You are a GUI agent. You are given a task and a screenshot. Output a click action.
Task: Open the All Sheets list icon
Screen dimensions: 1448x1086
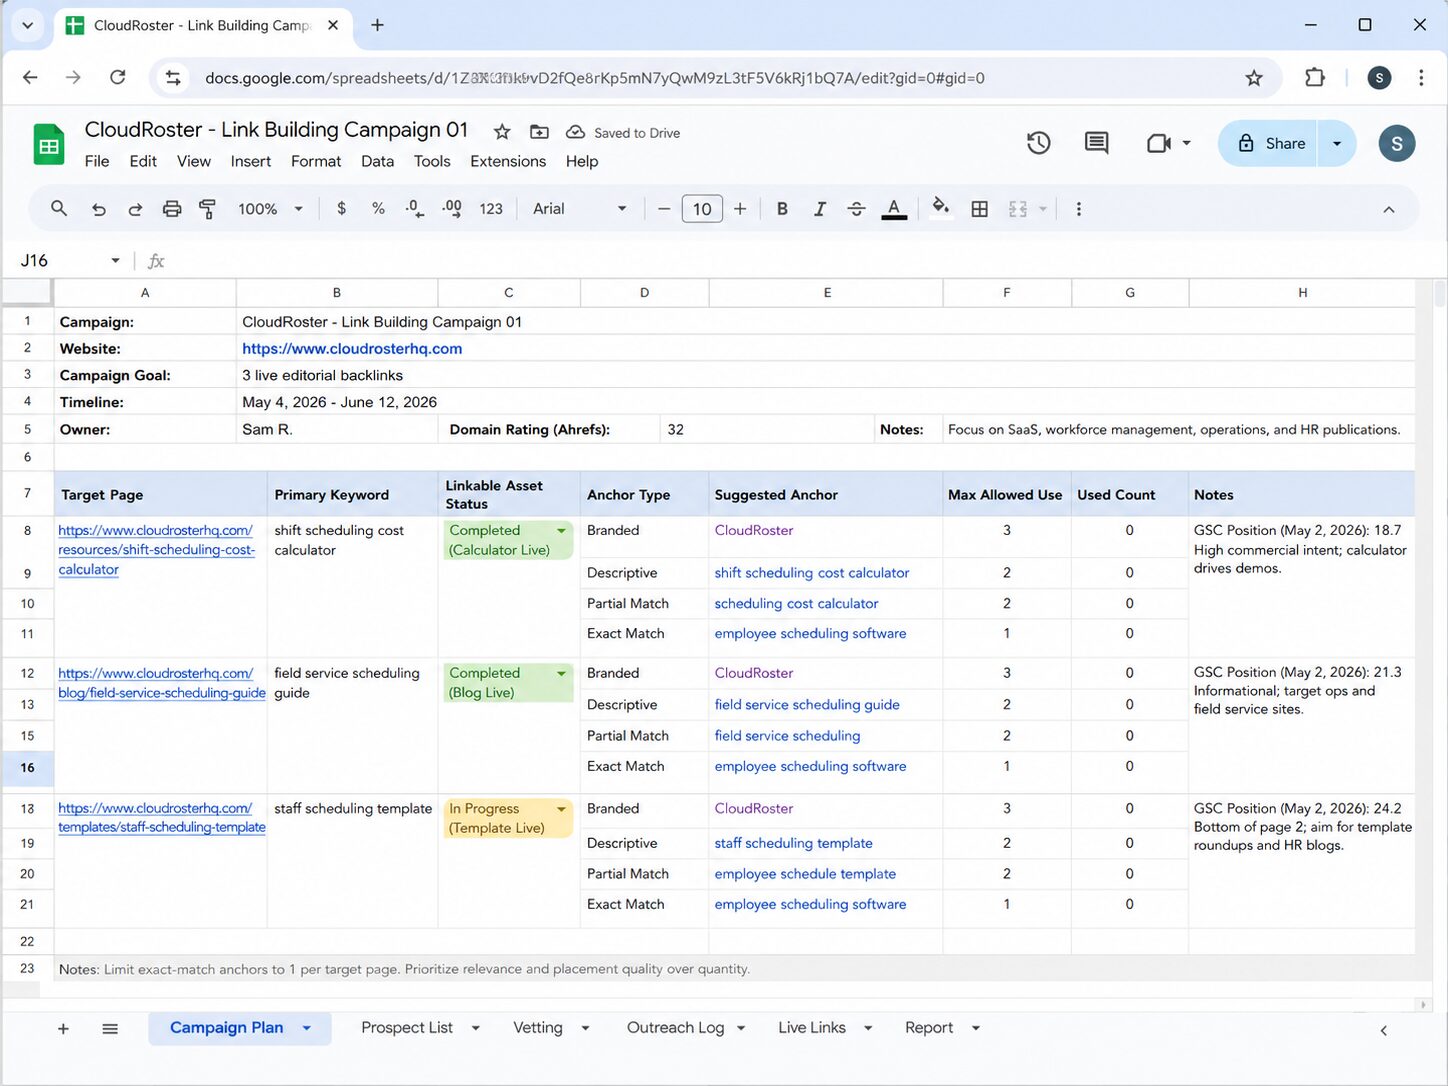[110, 1028]
